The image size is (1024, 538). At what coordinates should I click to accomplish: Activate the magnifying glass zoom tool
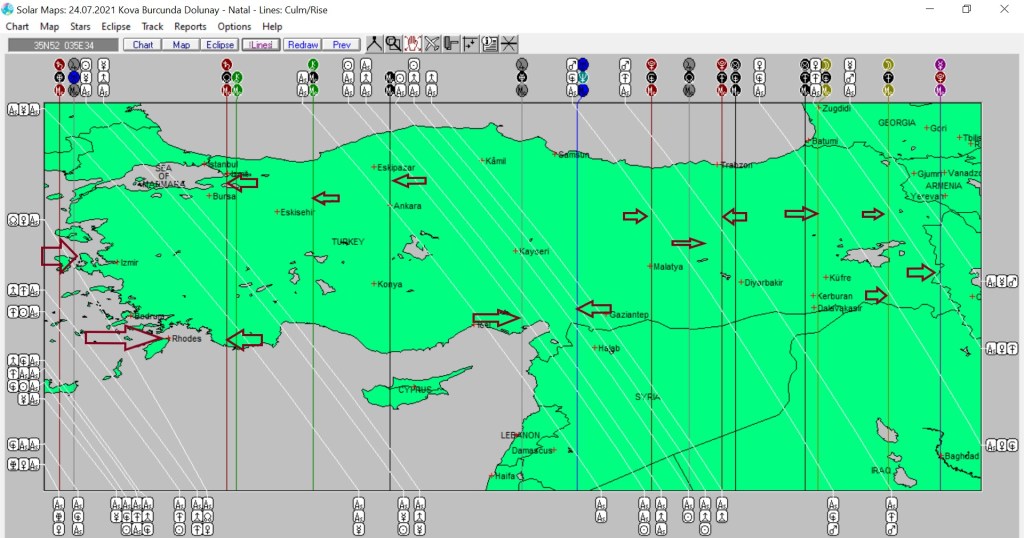pos(393,44)
